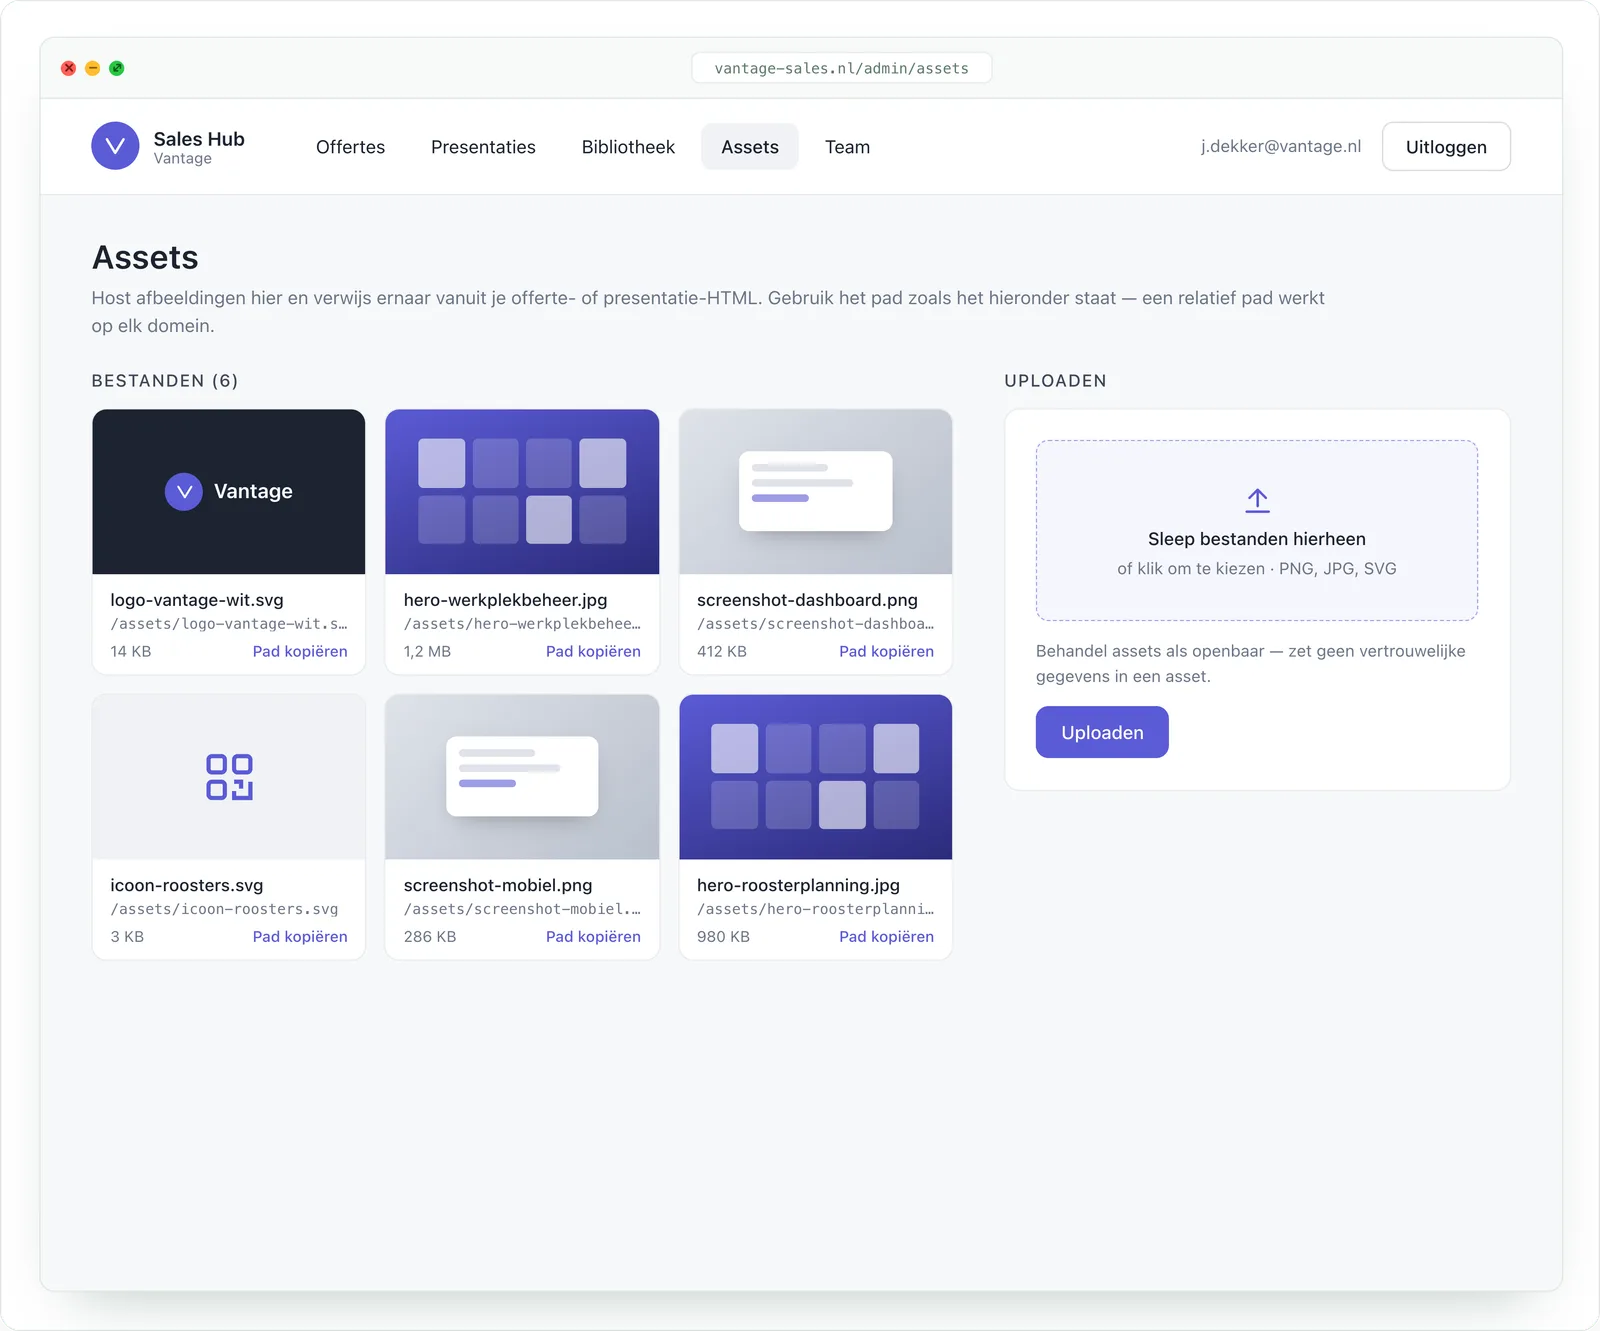
Task: Open the screenshot-mobiel.png thumbnail
Action: (x=522, y=777)
